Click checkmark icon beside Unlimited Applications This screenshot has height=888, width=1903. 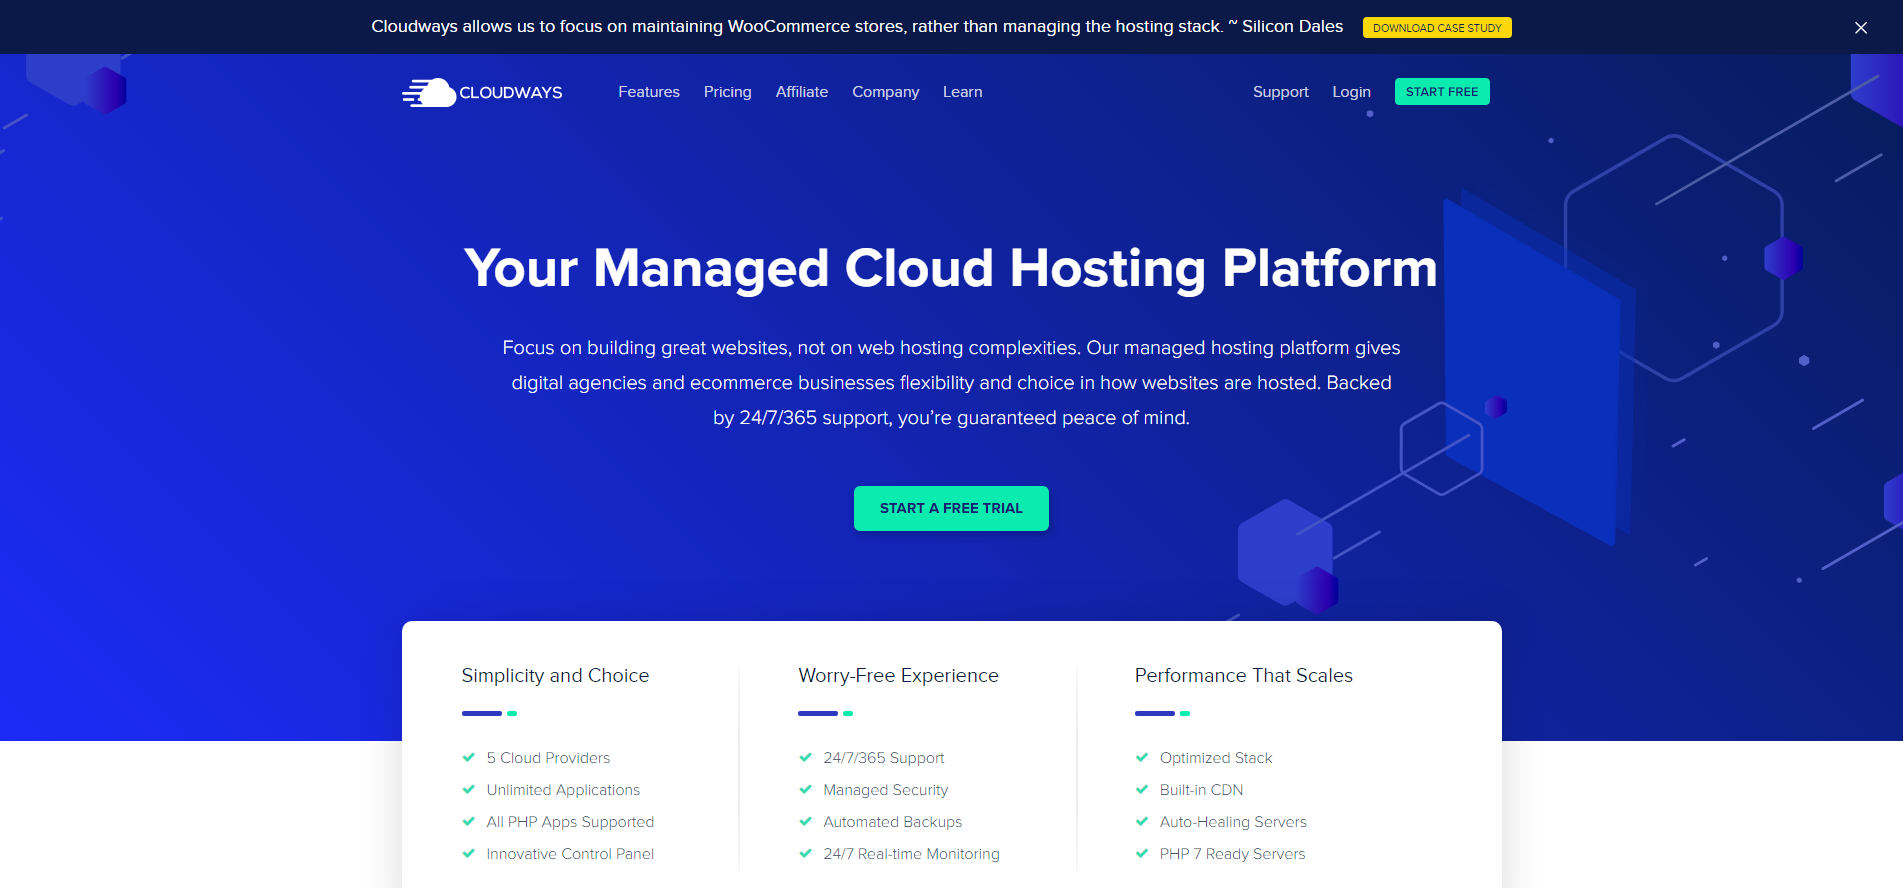point(468,790)
